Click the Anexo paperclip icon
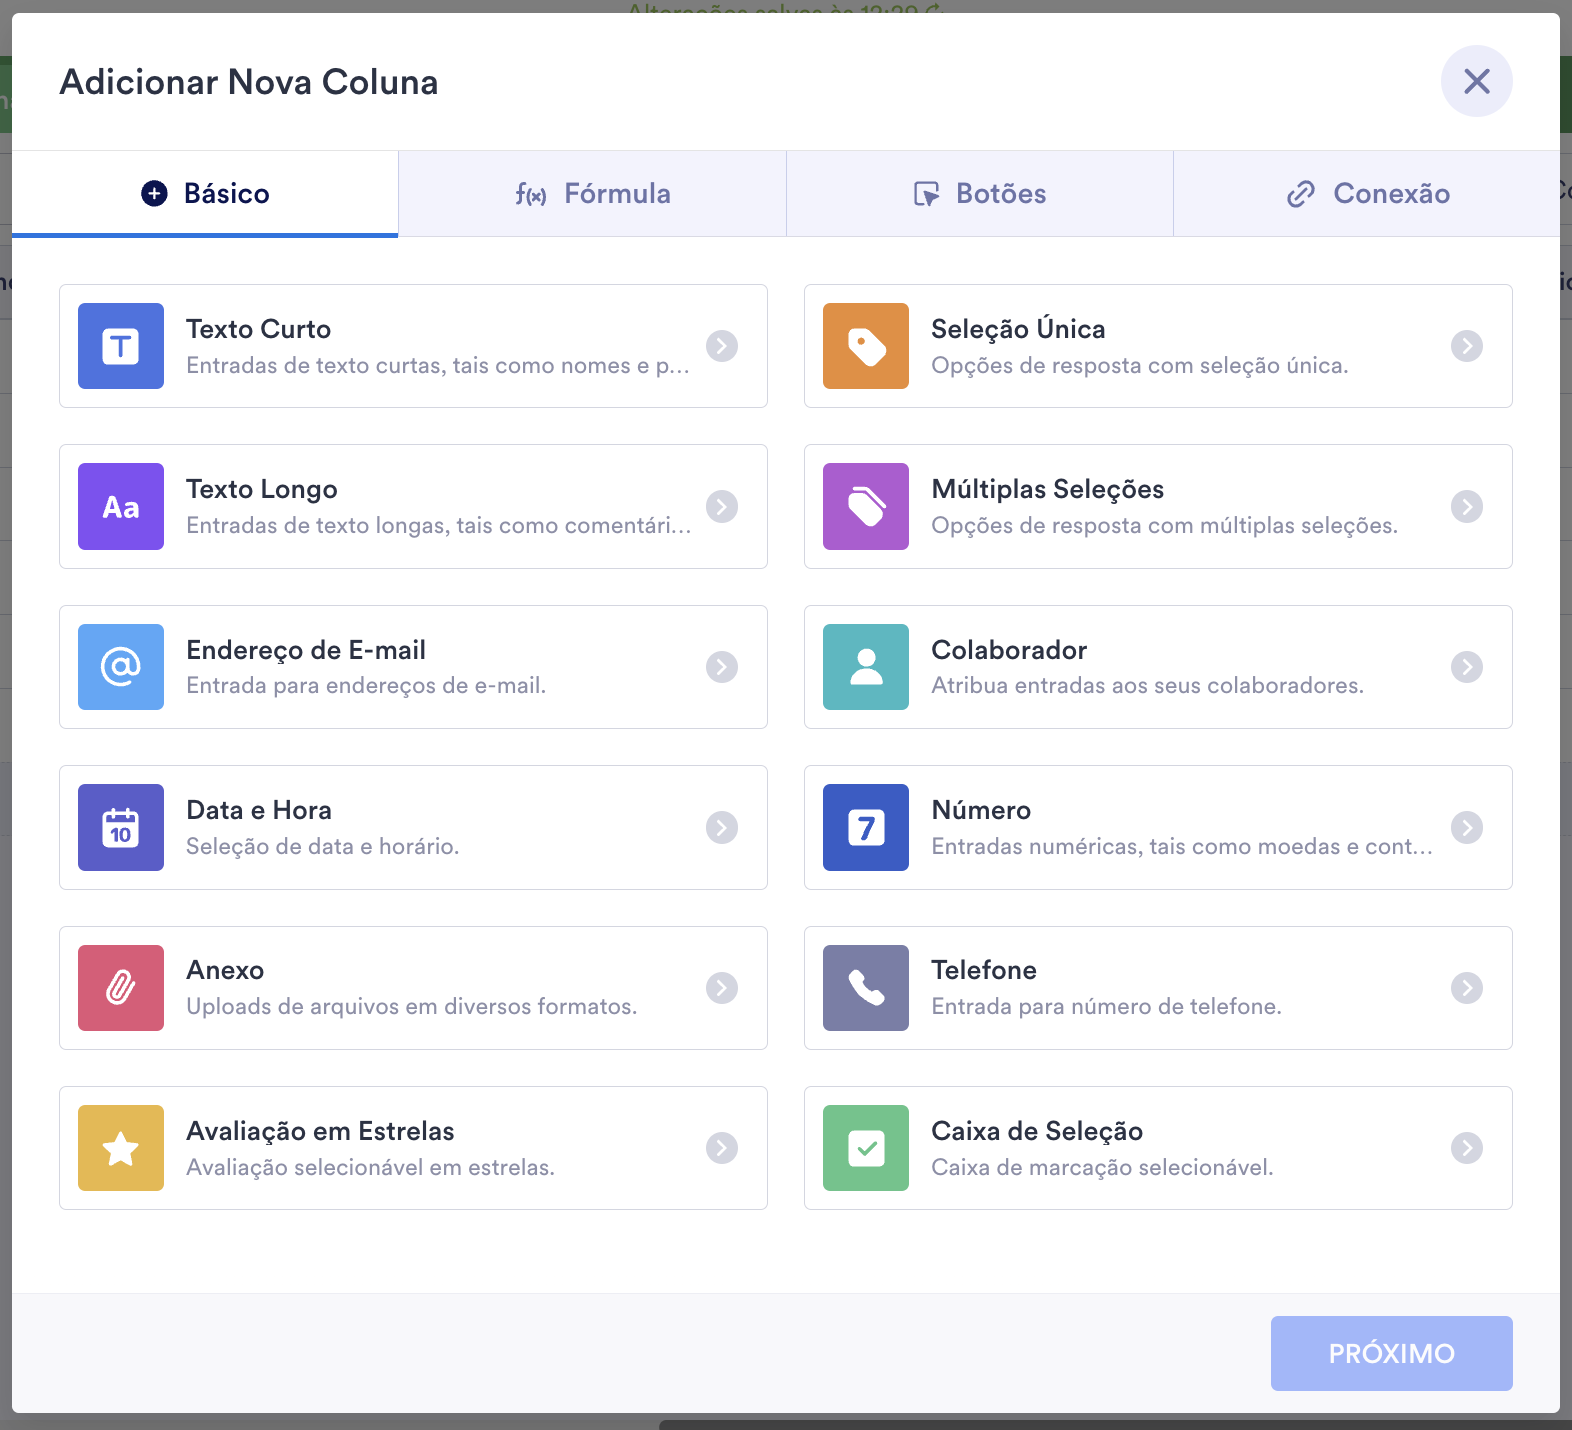 (x=121, y=988)
